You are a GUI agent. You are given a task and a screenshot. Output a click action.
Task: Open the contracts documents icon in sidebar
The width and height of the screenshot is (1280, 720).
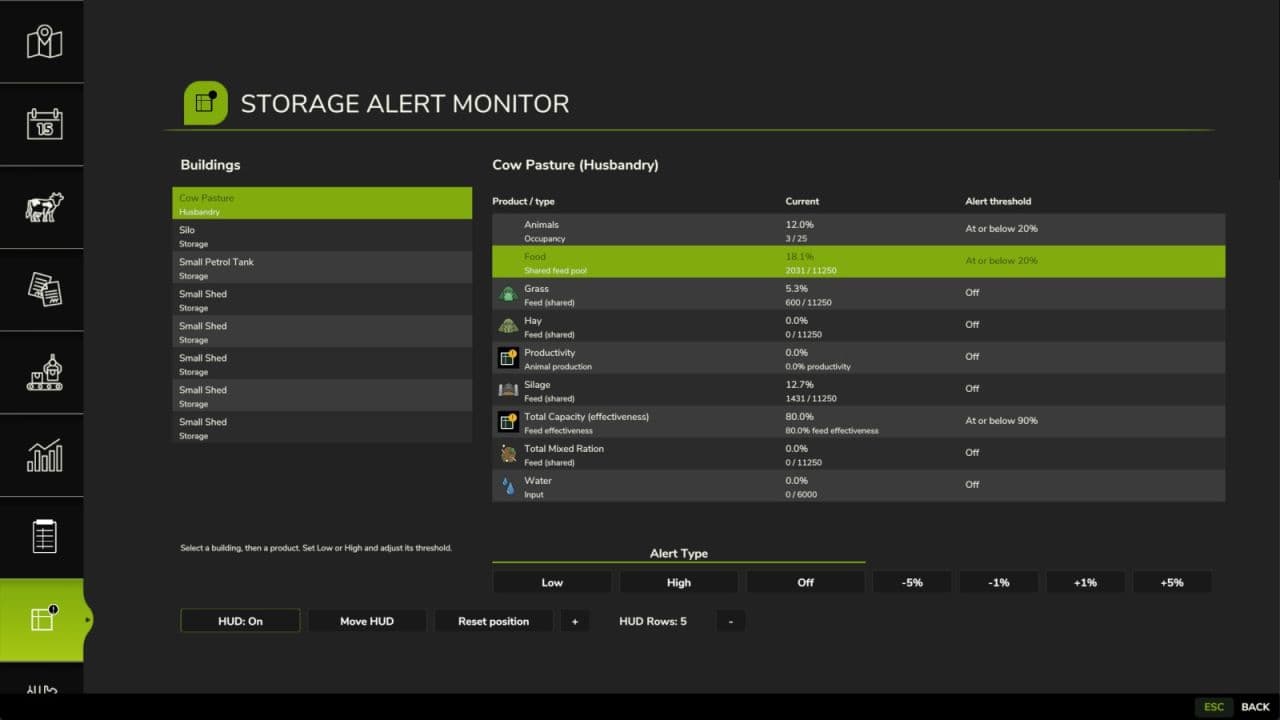(44, 290)
